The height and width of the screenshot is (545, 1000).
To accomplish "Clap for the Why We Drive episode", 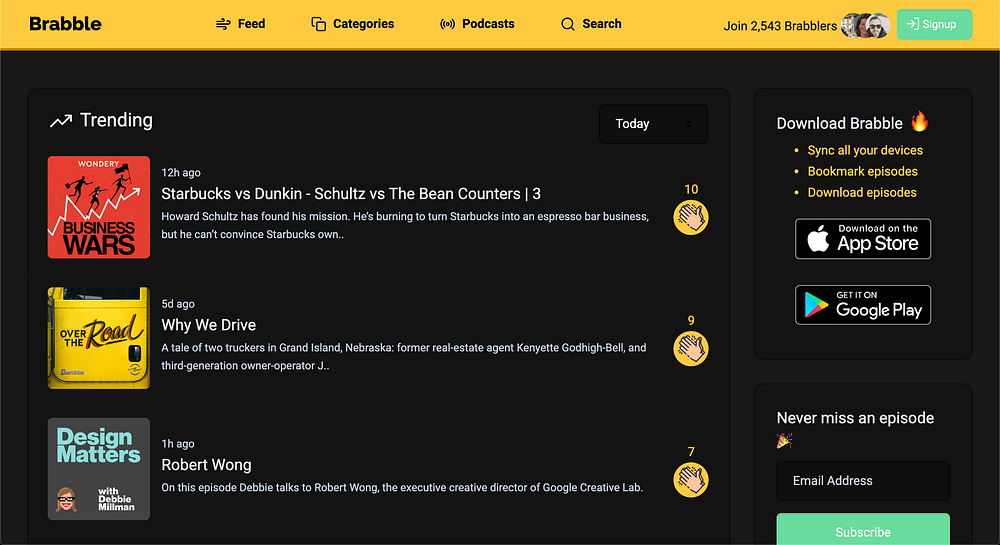I will tap(691, 349).
